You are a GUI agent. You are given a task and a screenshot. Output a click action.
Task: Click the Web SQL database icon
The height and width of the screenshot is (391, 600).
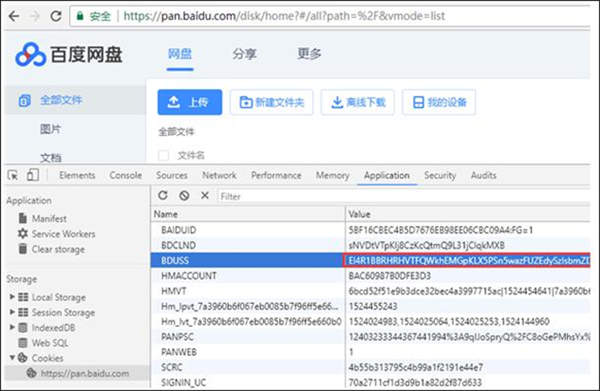pos(23,343)
